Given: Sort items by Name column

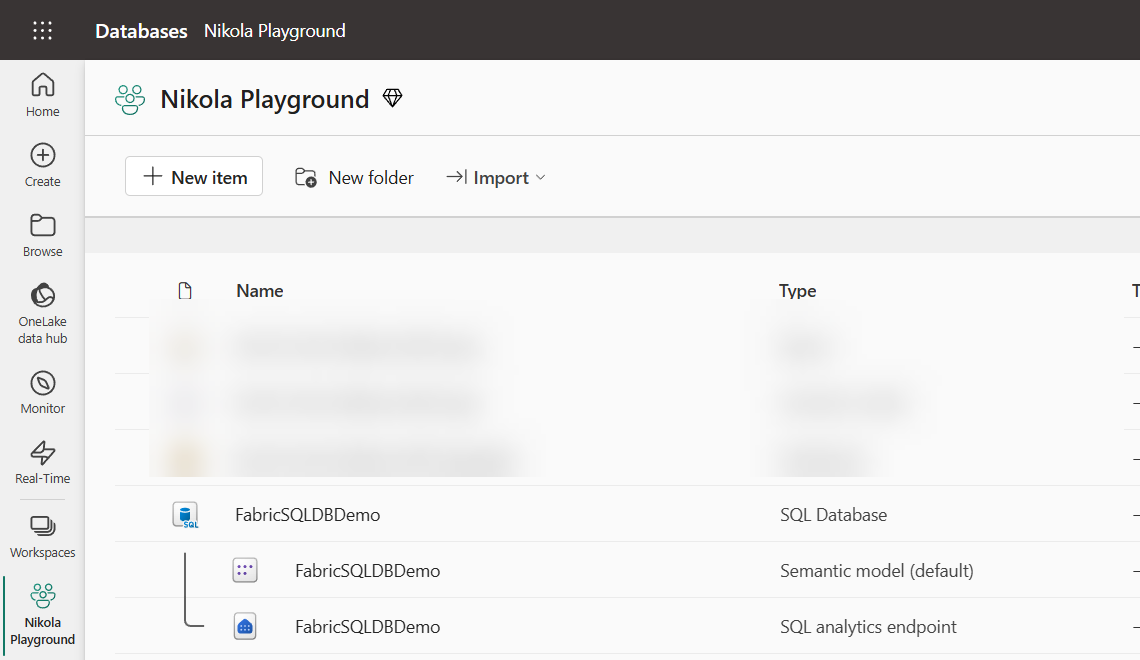Looking at the screenshot, I should [260, 291].
